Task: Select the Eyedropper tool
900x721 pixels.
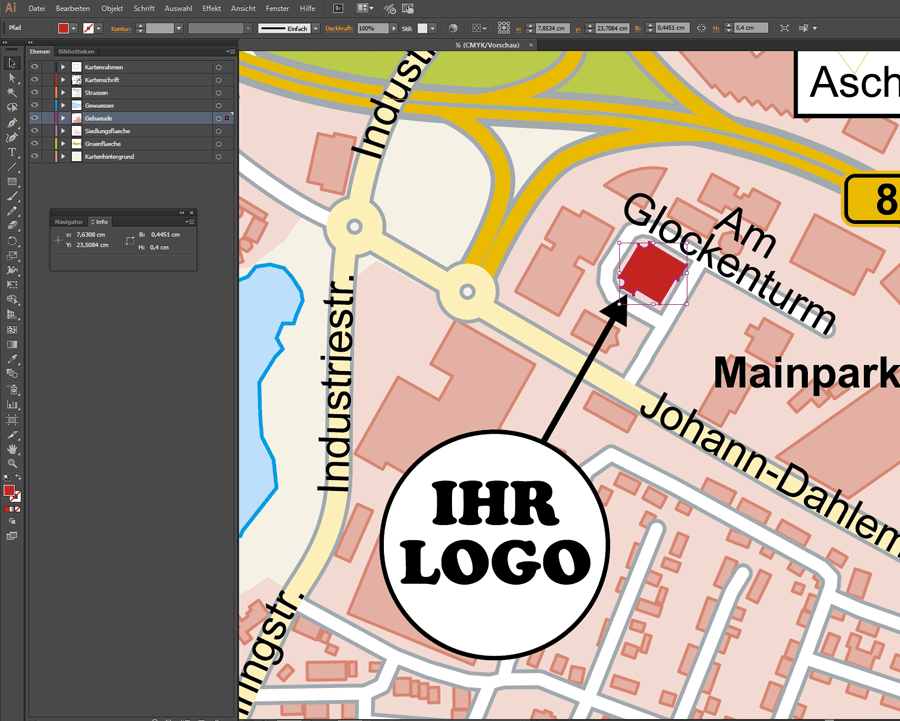Action: click(12, 359)
